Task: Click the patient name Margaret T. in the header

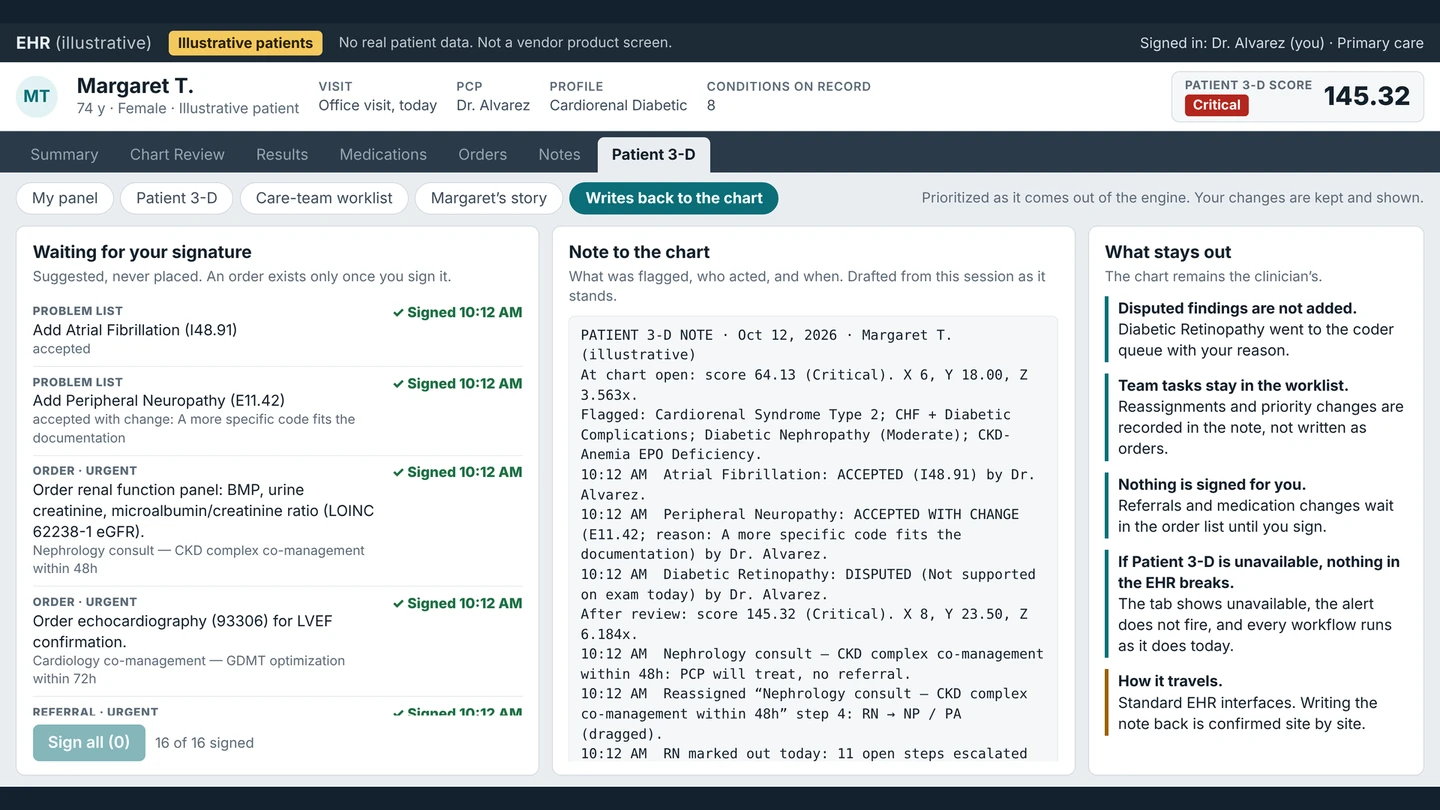Action: click(135, 86)
